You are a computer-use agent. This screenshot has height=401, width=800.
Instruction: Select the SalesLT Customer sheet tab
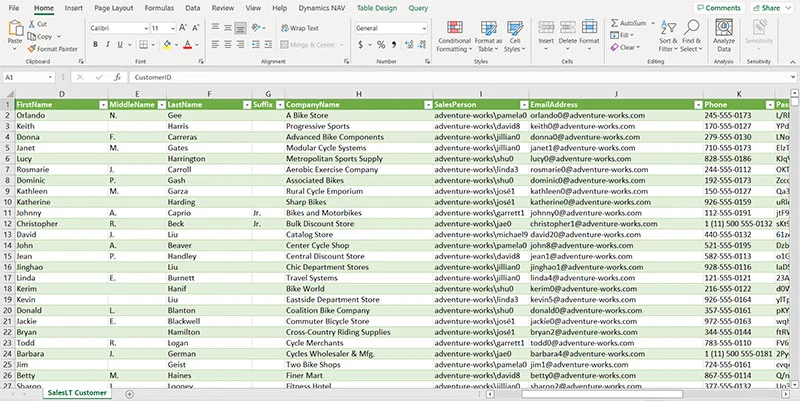point(77,393)
